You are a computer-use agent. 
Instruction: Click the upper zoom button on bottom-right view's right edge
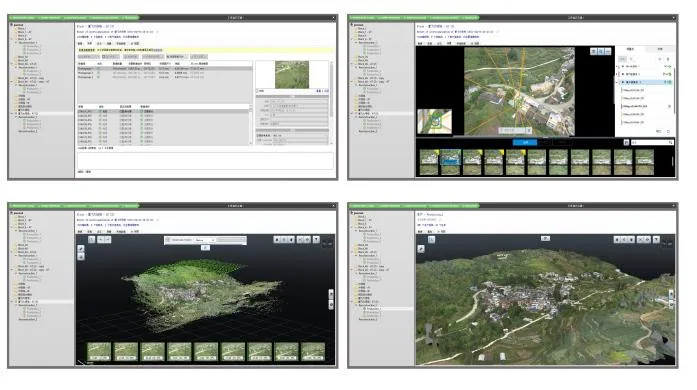point(671,294)
